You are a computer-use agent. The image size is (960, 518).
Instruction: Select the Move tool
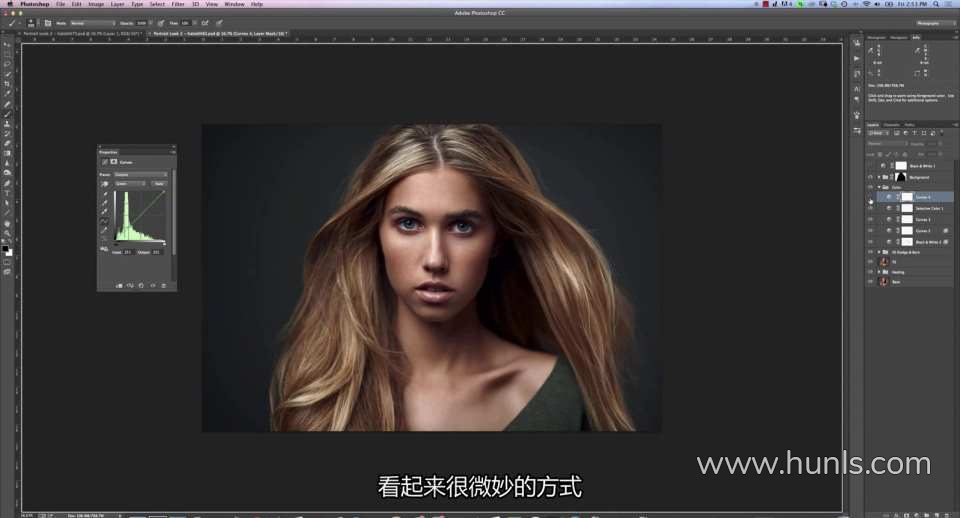[7, 45]
